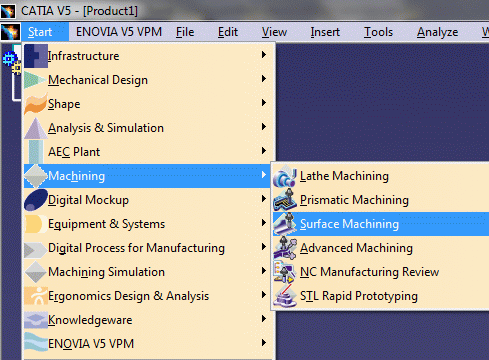
Task: Open the Insert menu
Action: [x=325, y=32]
